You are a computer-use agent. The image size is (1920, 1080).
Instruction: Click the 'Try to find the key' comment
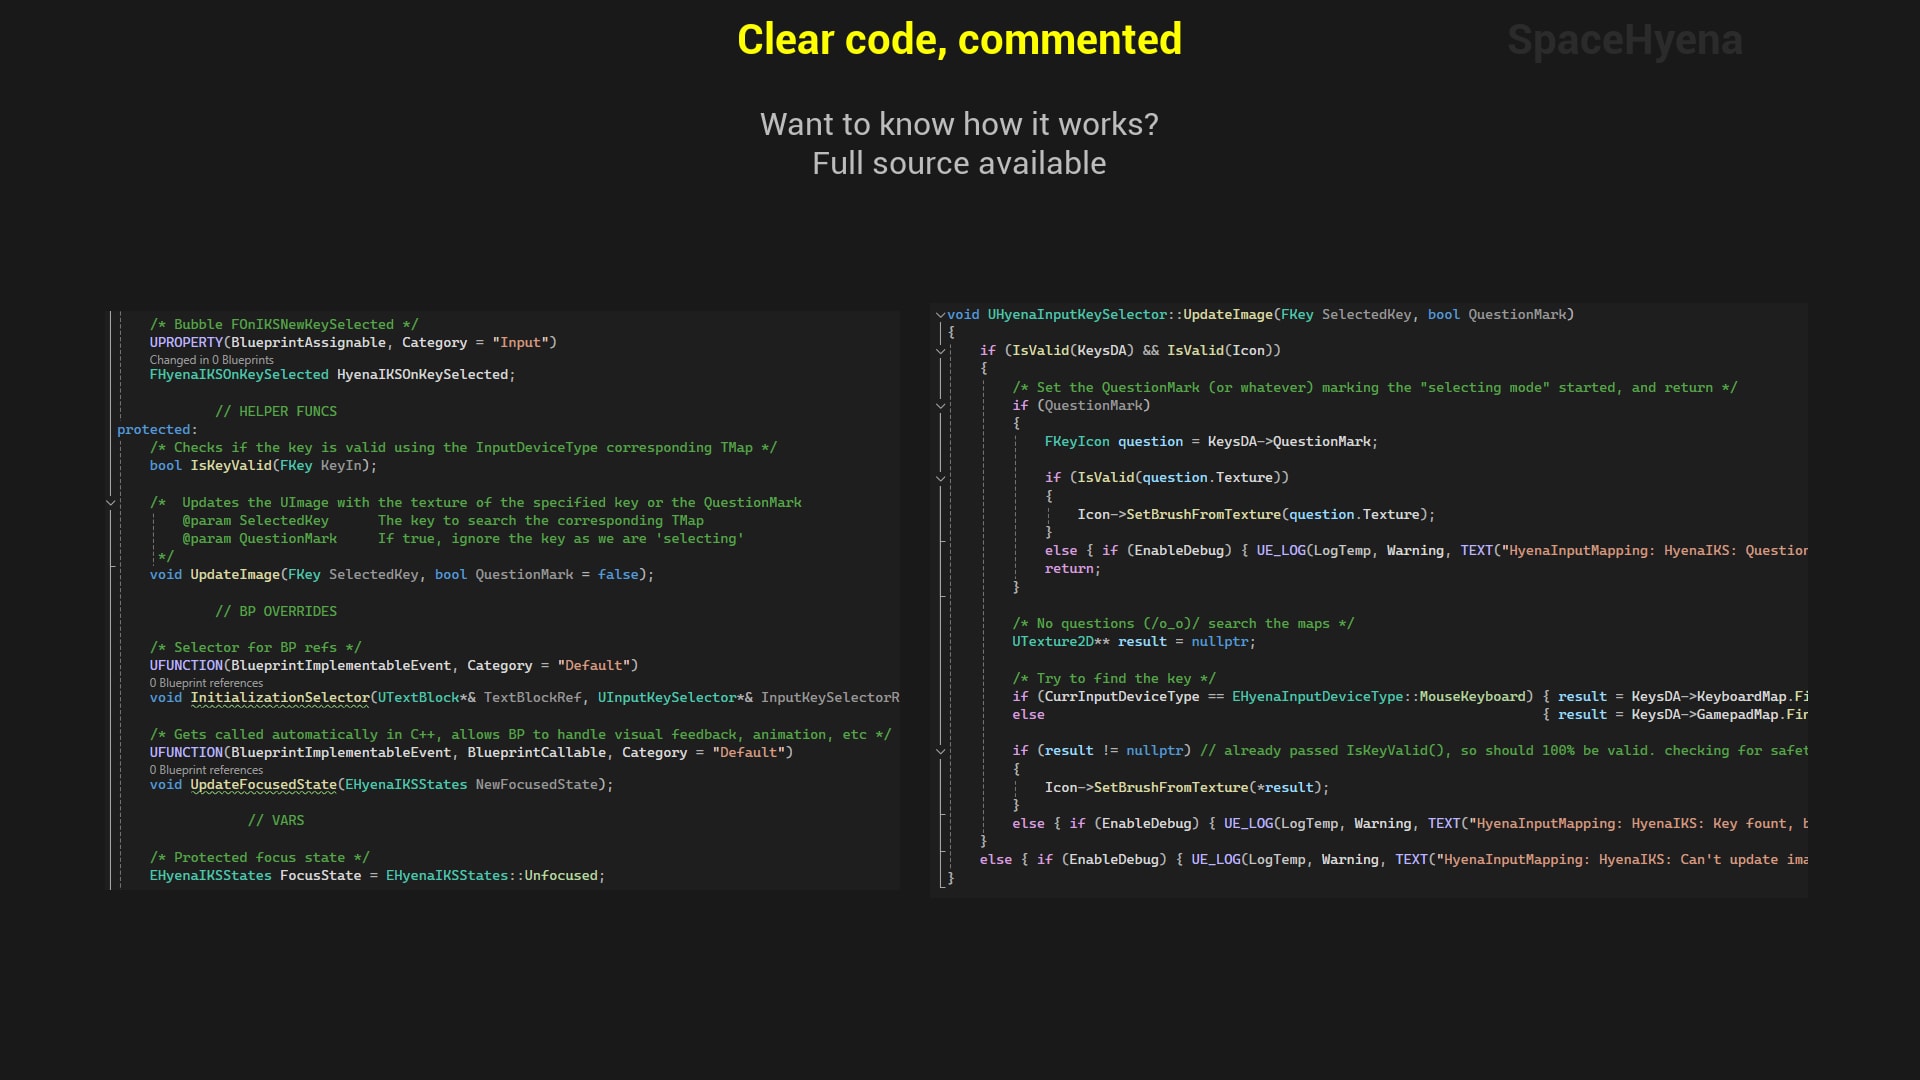click(1114, 679)
